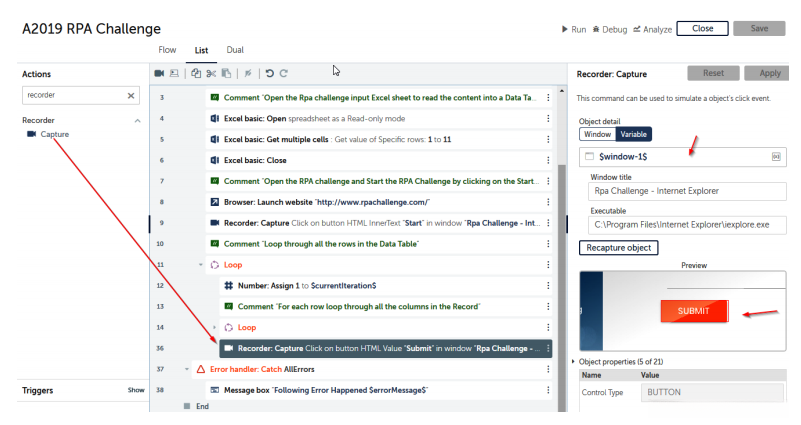Select the Browser: Launch website line
Screen dimensions: 801x425
pos(379,202)
